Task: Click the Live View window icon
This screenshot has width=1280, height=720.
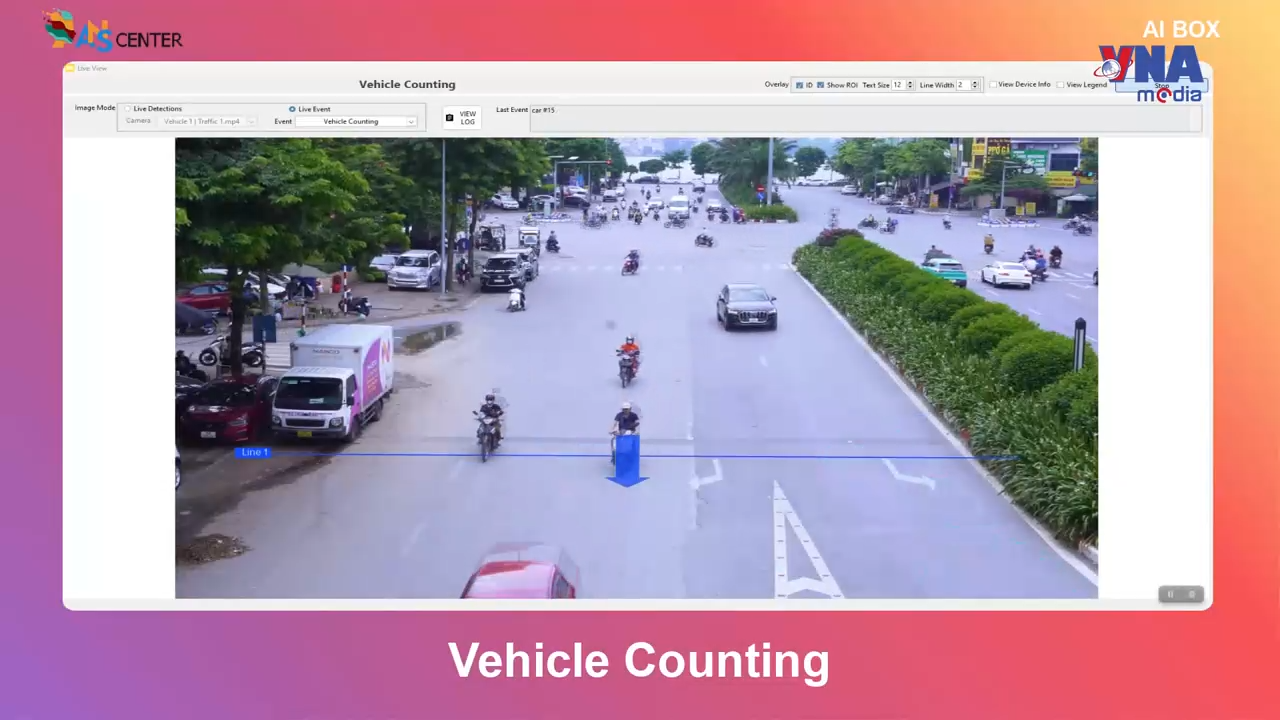Action: [70, 68]
